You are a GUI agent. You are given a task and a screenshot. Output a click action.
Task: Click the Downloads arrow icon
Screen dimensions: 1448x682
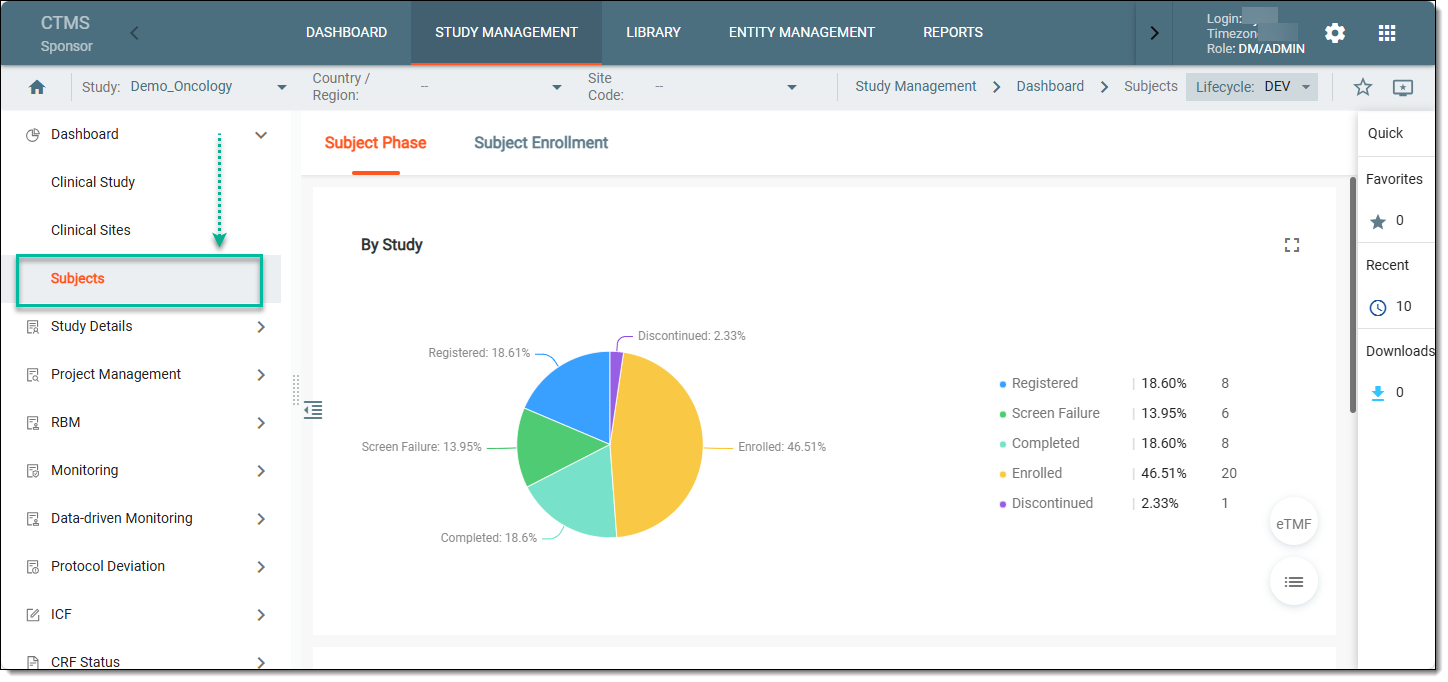1378,393
